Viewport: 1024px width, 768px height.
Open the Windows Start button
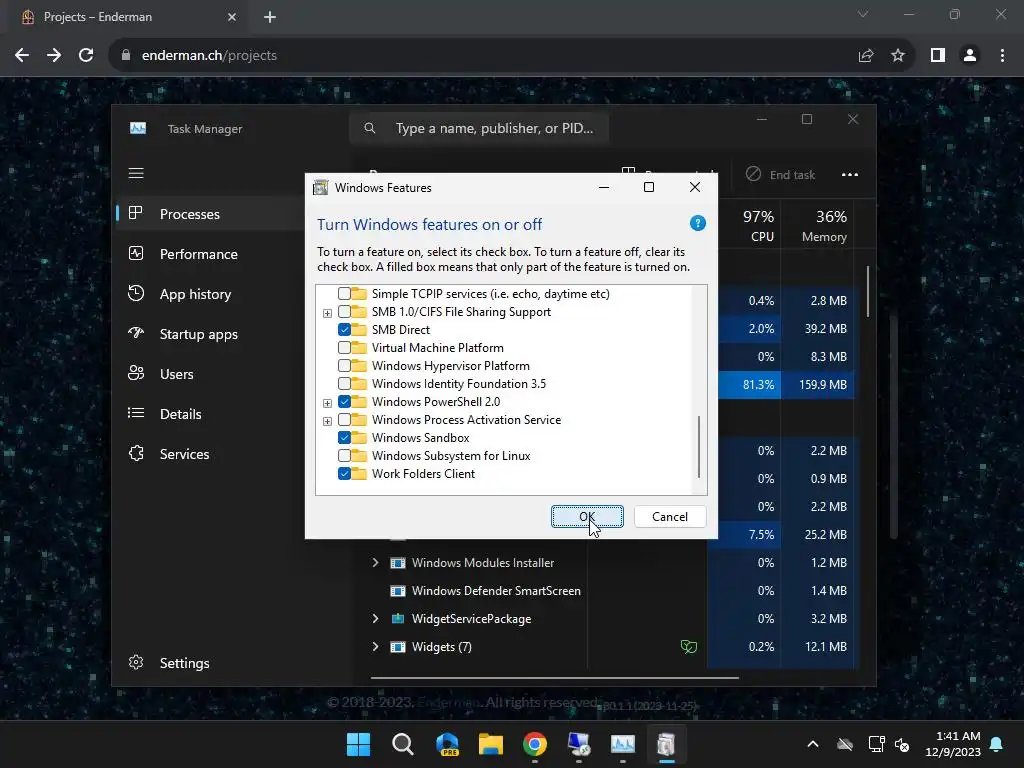click(358, 744)
